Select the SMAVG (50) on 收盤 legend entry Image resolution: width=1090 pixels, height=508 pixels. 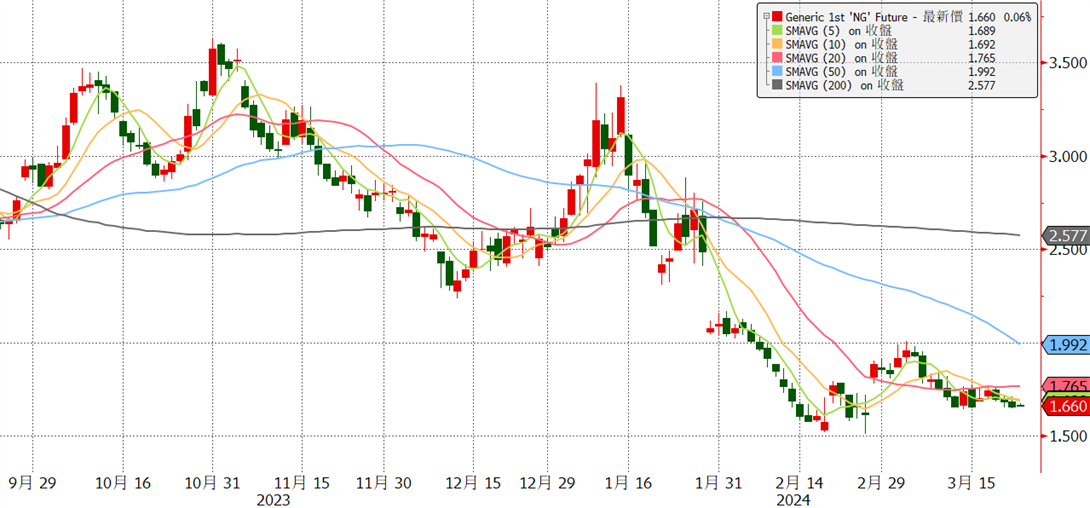click(843, 72)
